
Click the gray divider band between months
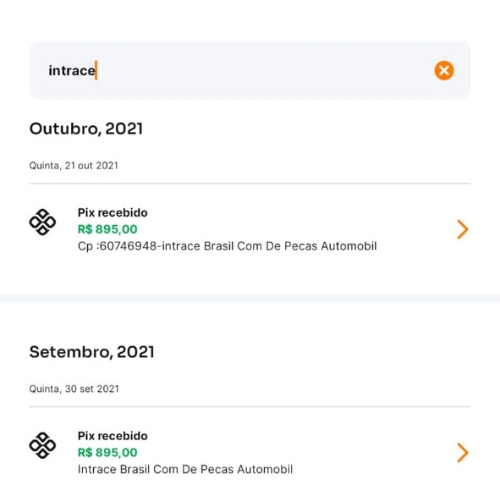pos(250,298)
